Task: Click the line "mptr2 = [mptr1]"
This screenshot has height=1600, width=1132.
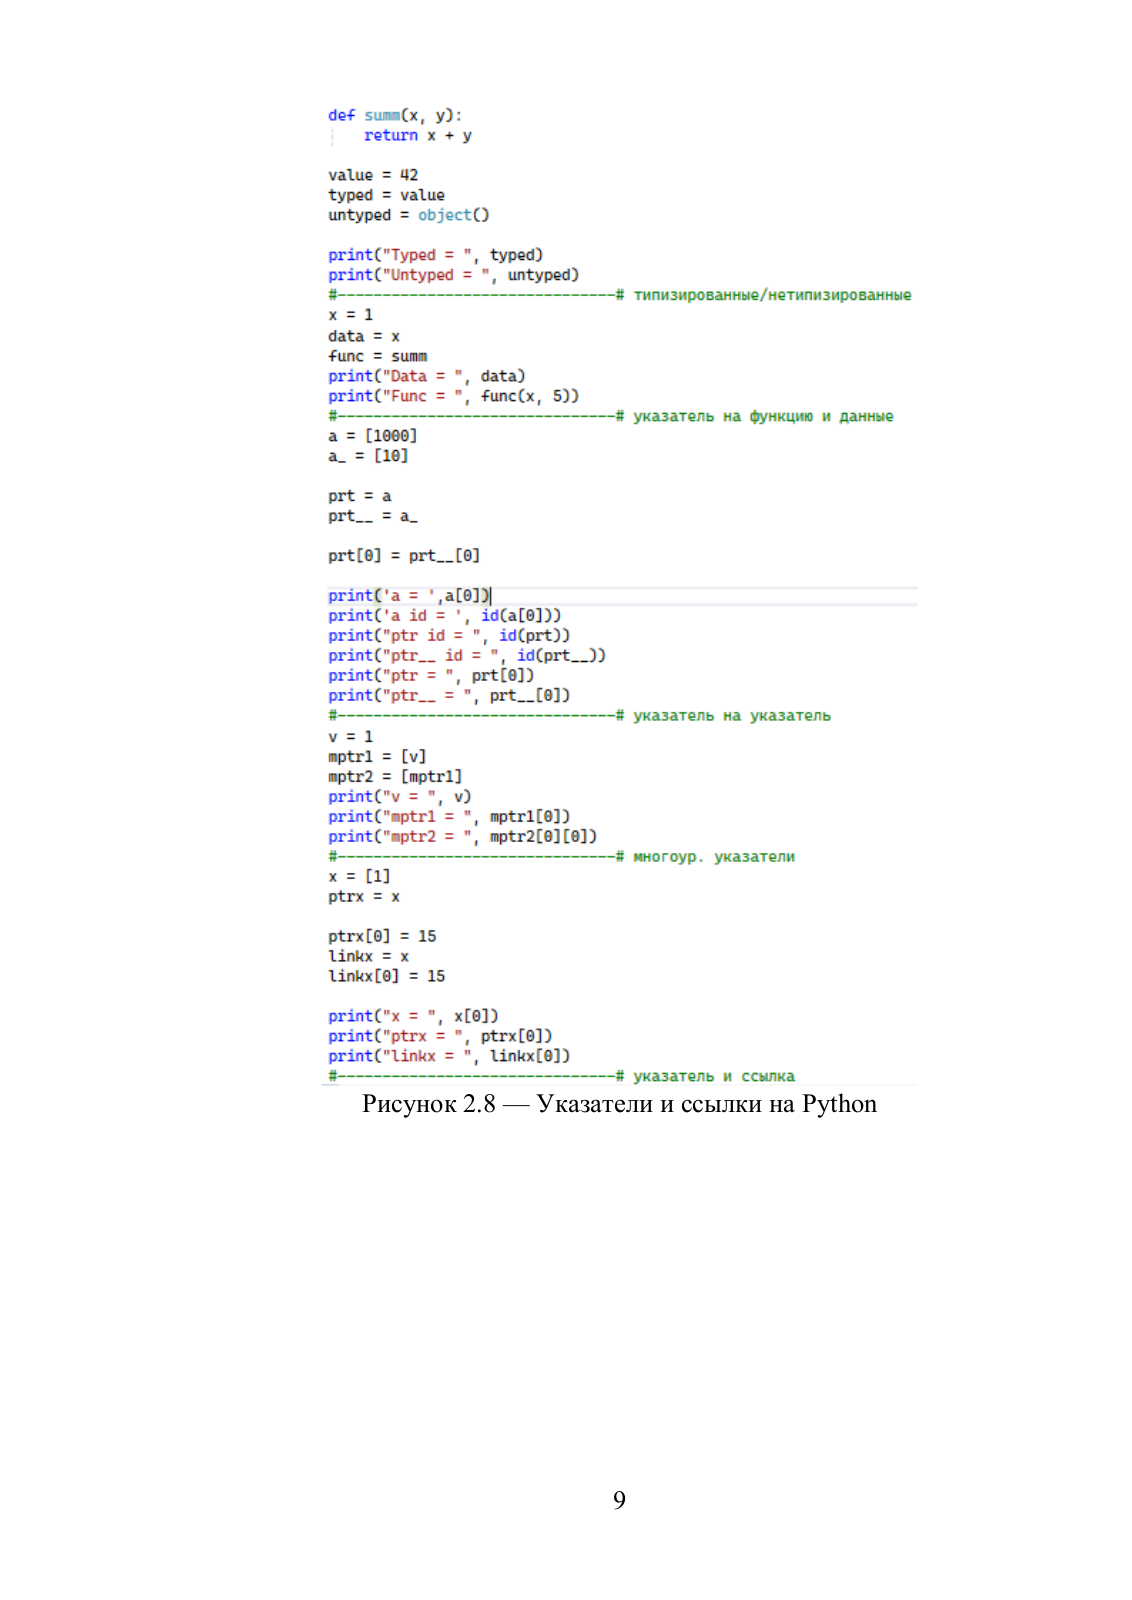Action: (395, 777)
